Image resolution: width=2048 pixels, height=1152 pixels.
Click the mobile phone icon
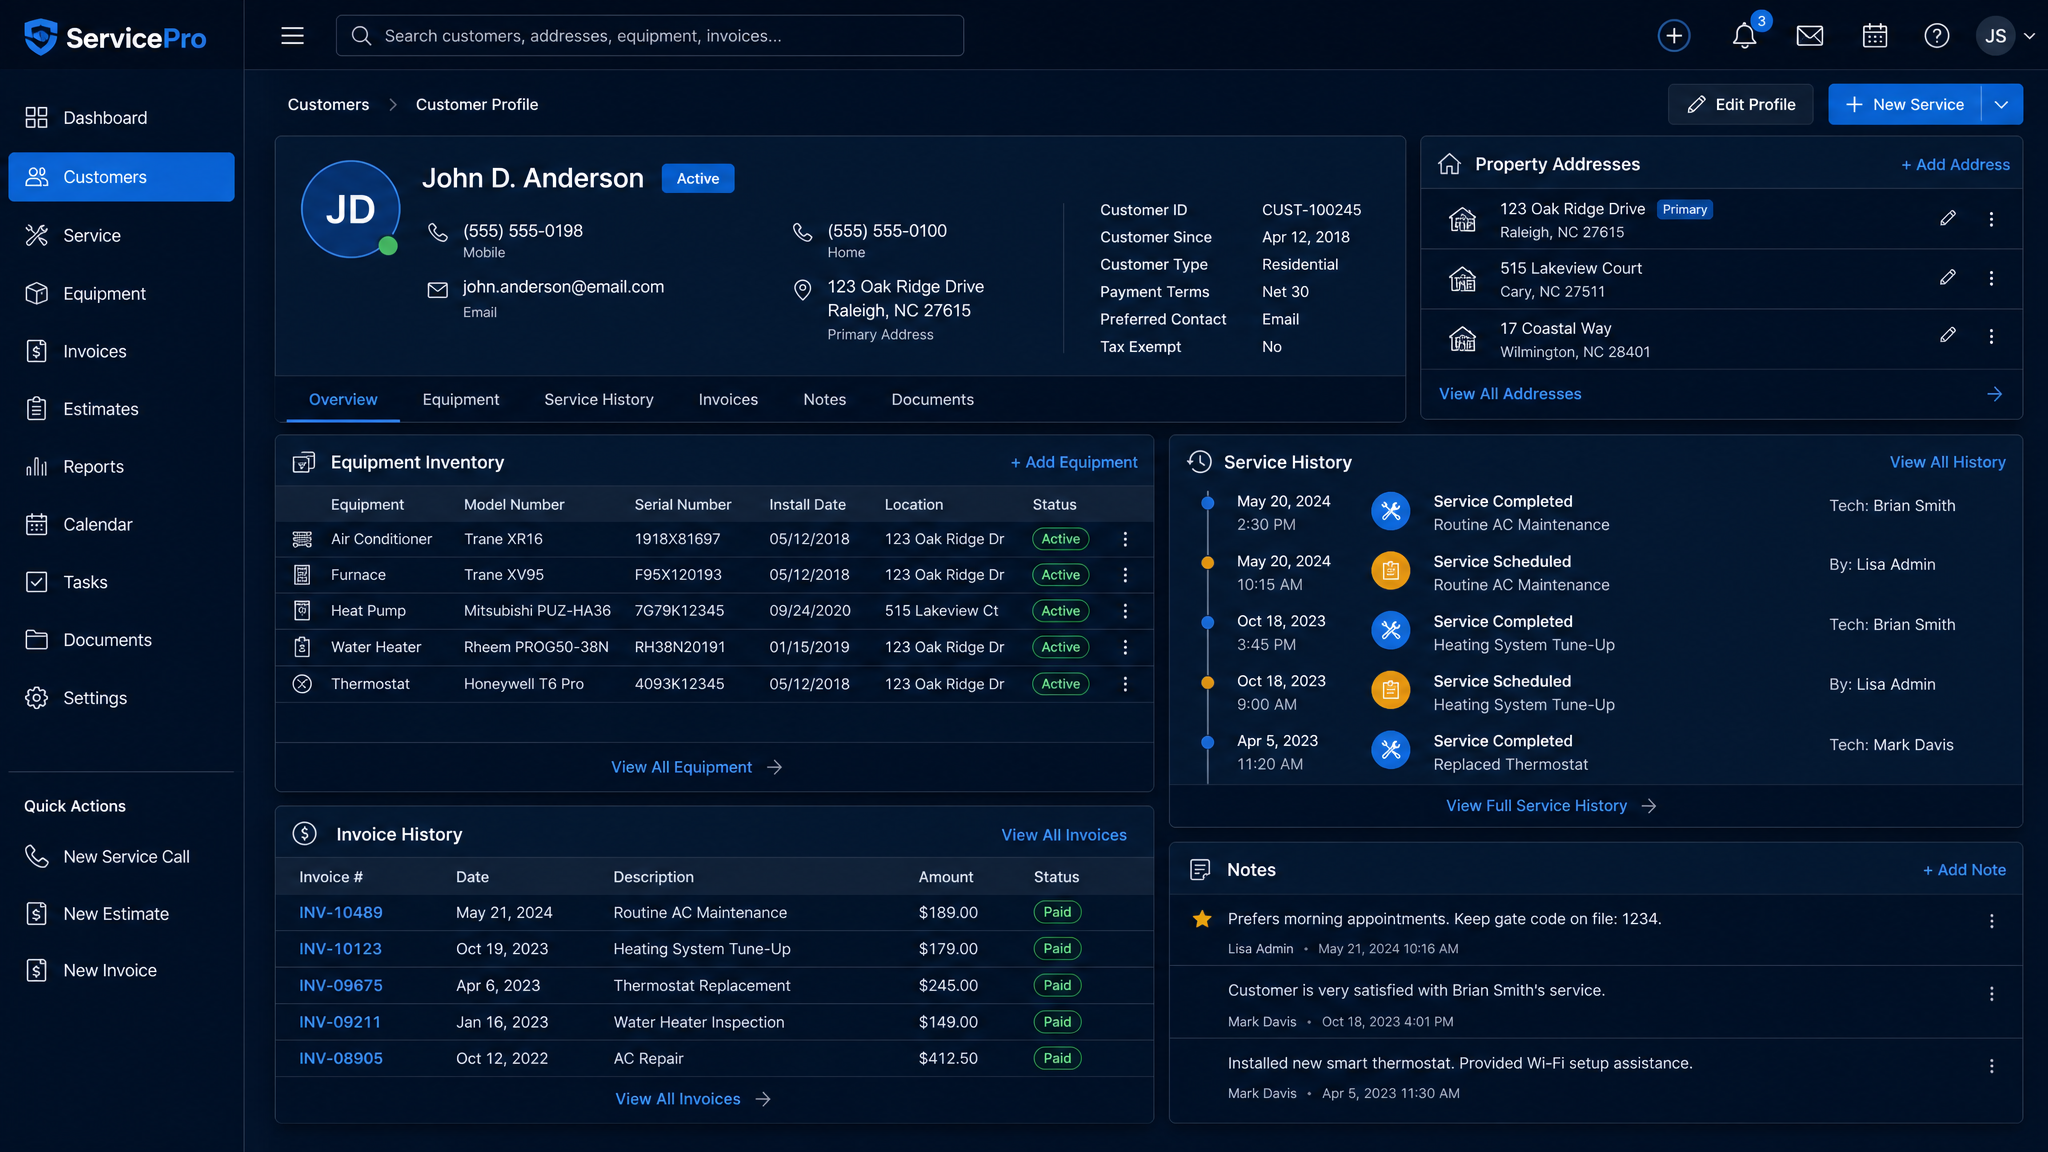pyautogui.click(x=437, y=232)
